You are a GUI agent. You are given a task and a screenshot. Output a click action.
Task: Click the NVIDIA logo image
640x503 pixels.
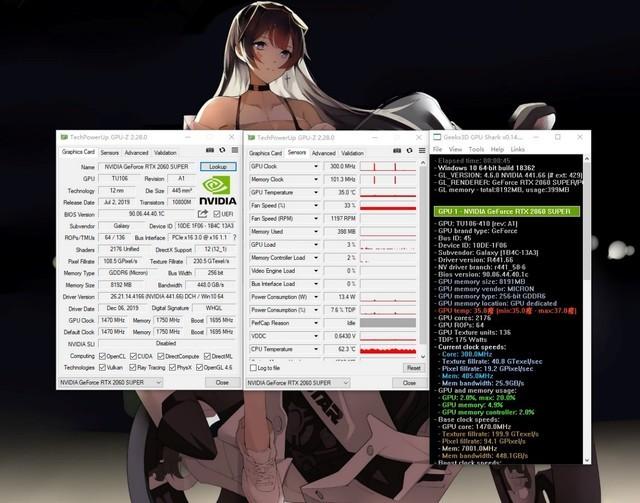click(218, 191)
